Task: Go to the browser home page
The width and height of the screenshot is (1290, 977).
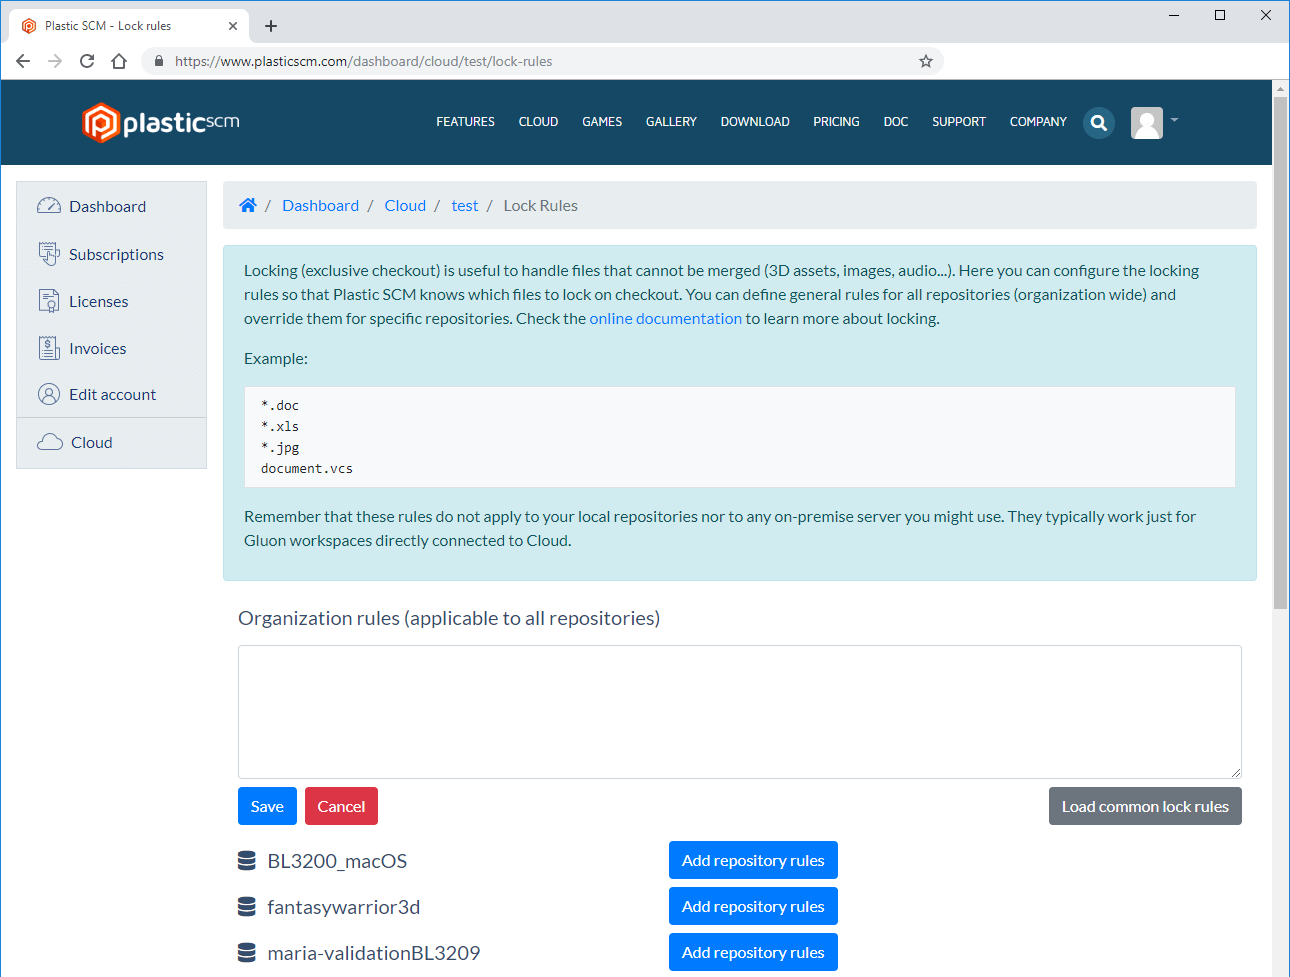Action: [x=119, y=61]
